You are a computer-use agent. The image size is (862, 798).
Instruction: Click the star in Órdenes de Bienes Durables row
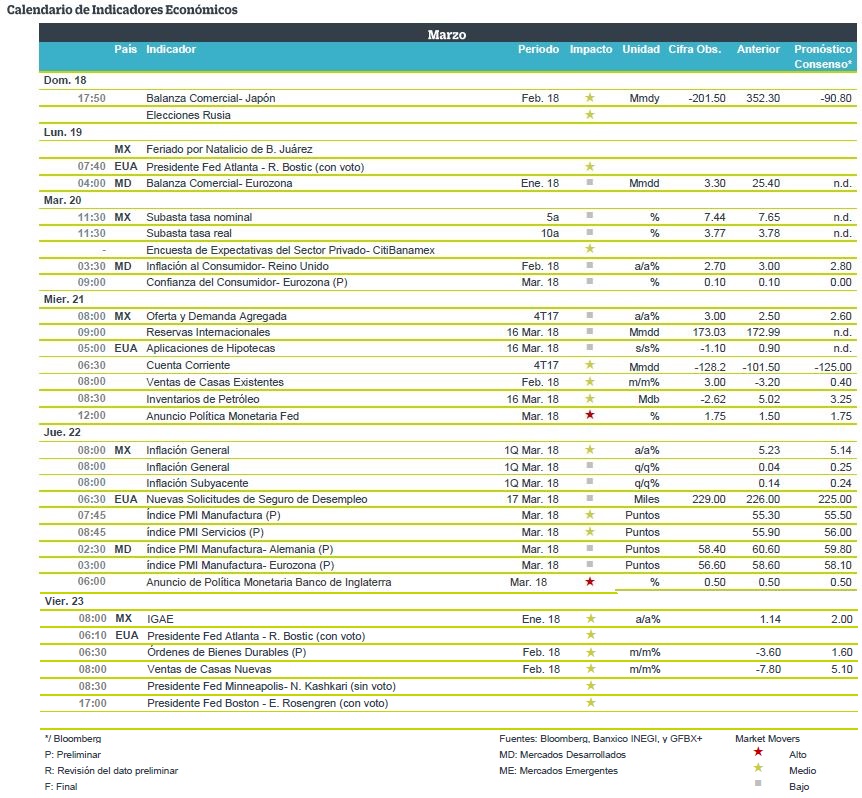tap(591, 652)
